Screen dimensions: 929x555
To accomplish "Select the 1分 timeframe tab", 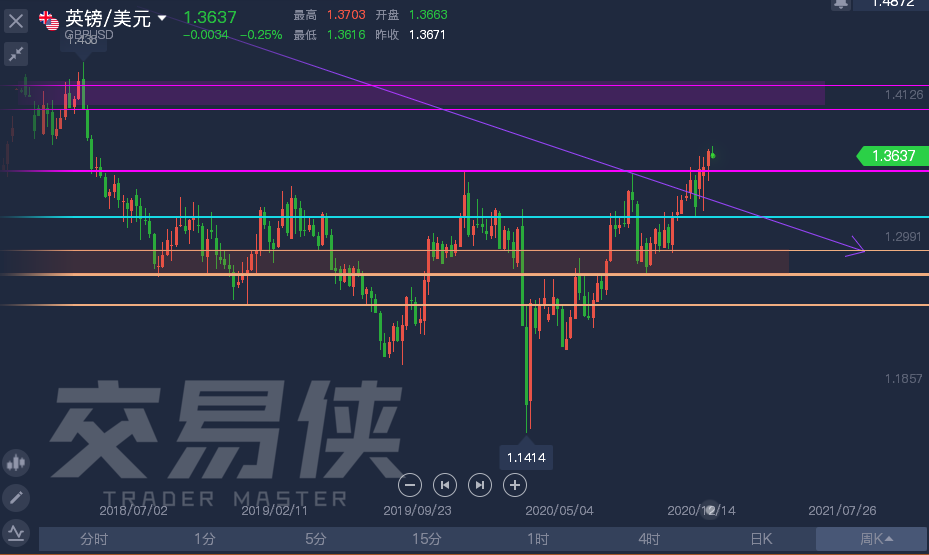I will pos(205,540).
